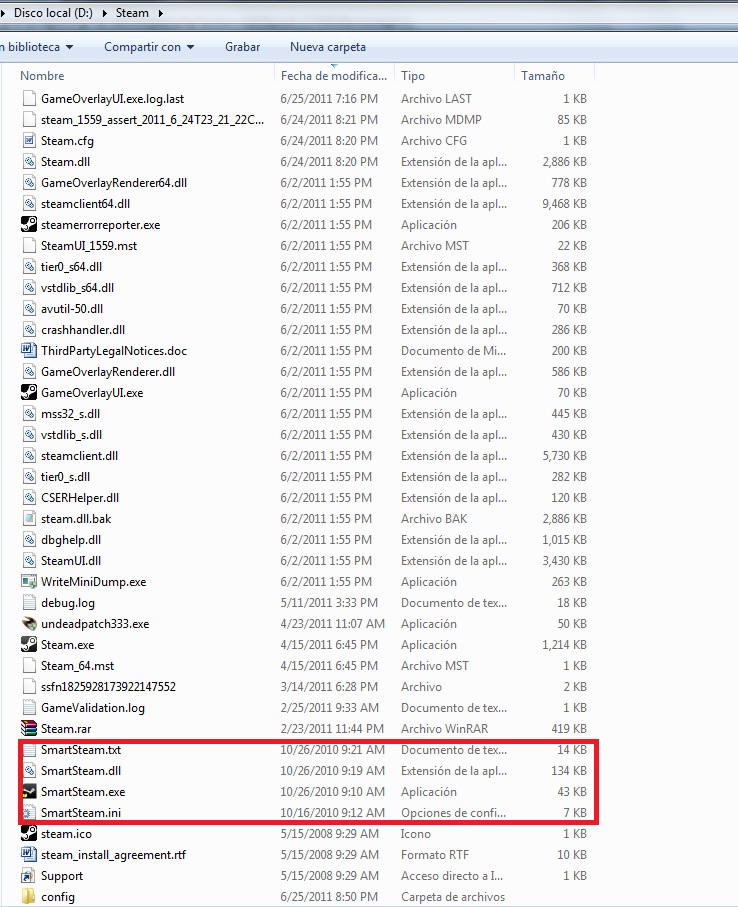Click the Acceso directo type cell
738x907 pixels.
tap(452, 876)
